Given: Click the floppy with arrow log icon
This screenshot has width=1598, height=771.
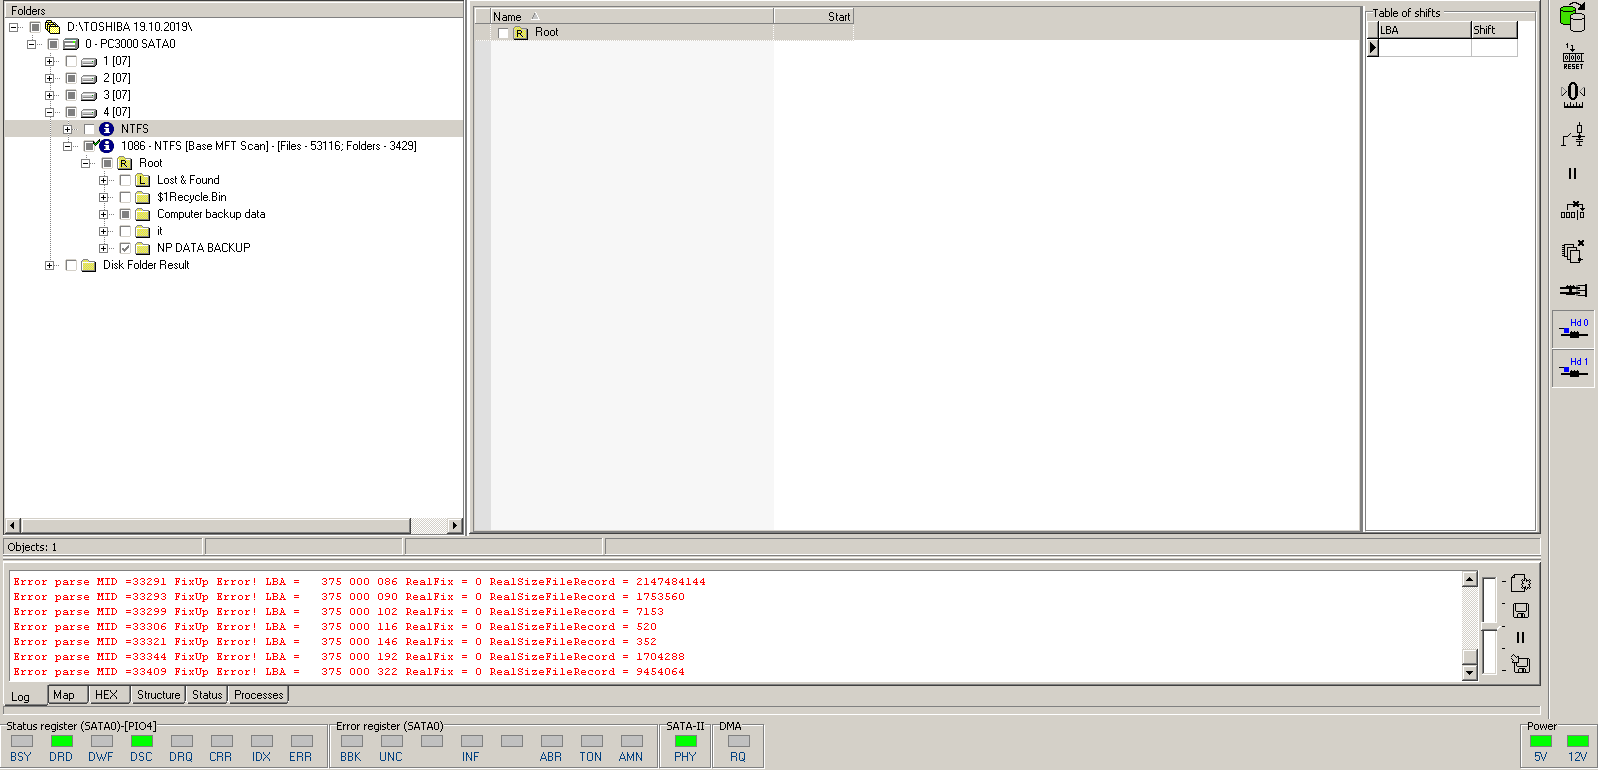Looking at the screenshot, I should click(1520, 664).
